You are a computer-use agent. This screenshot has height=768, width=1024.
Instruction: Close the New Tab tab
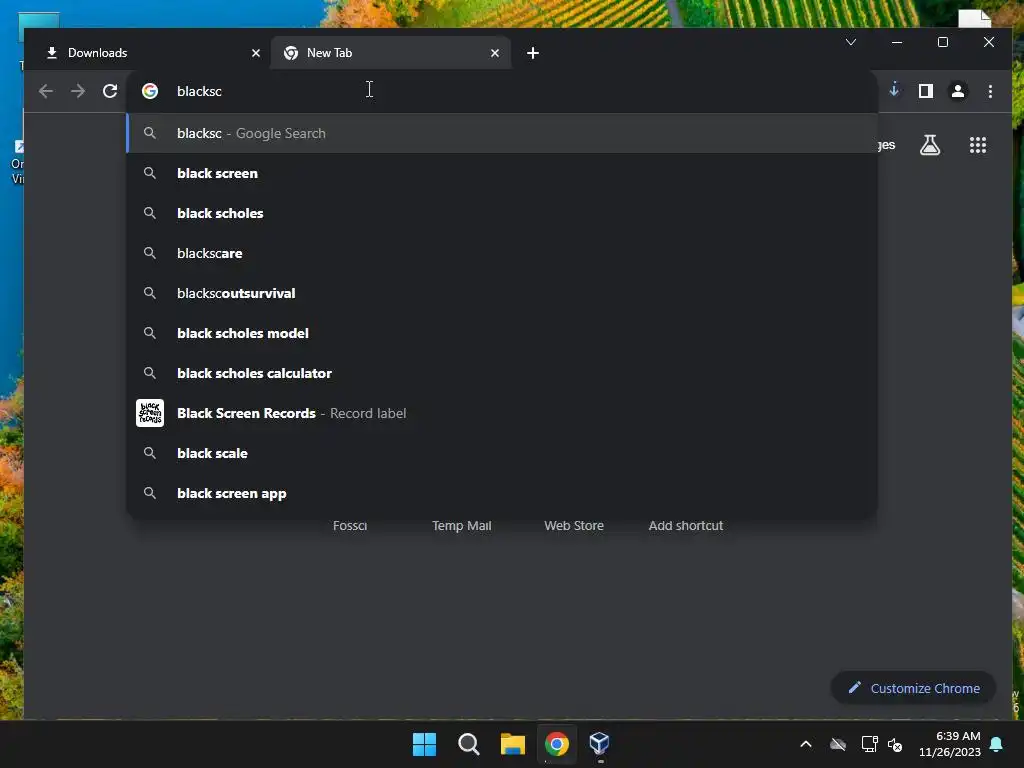coord(495,53)
